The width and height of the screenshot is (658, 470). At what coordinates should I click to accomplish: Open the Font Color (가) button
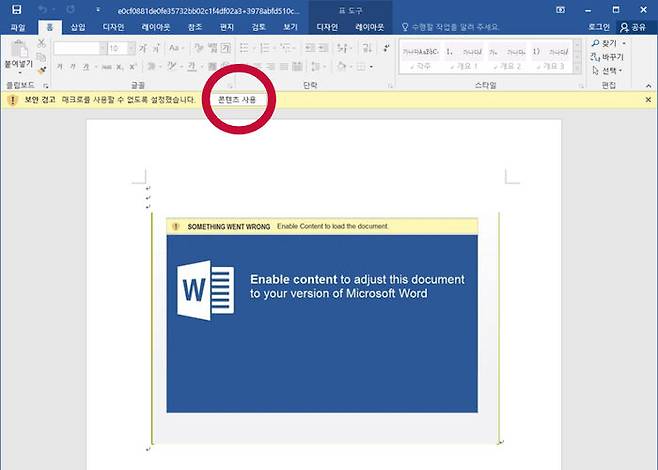click(x=191, y=66)
